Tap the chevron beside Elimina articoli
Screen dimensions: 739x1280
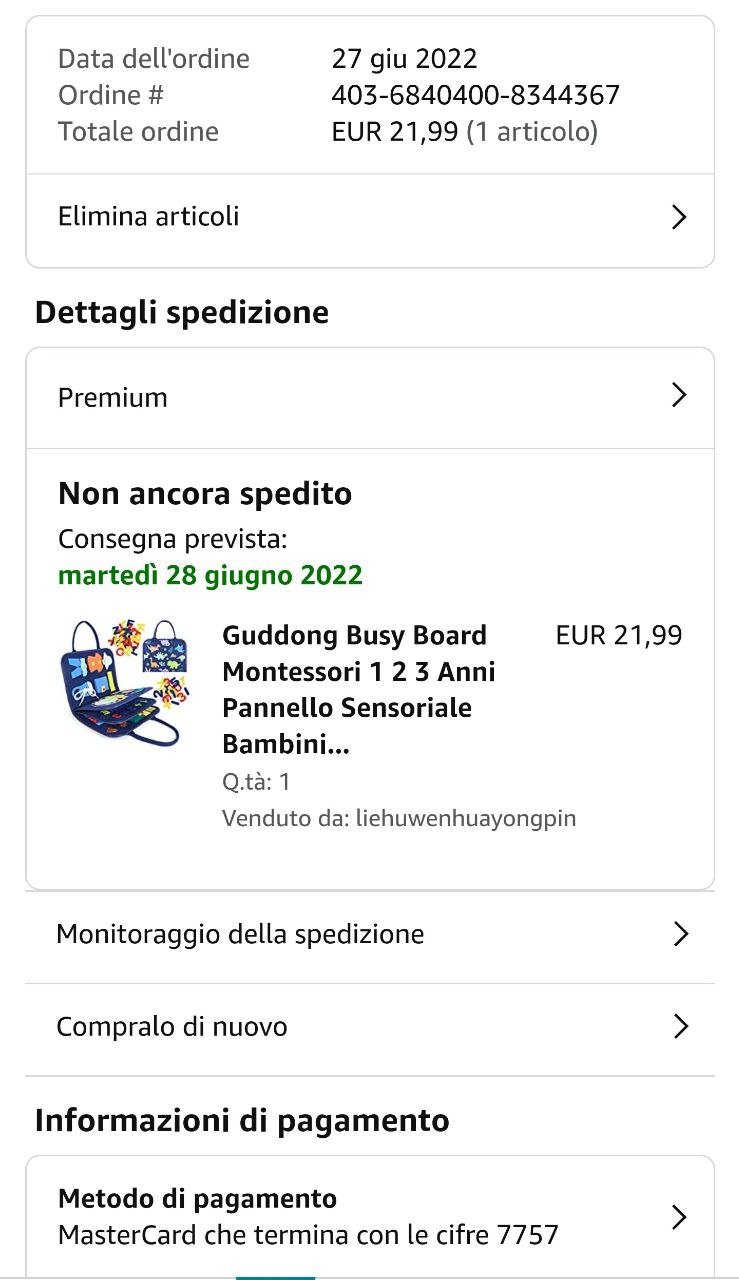679,217
